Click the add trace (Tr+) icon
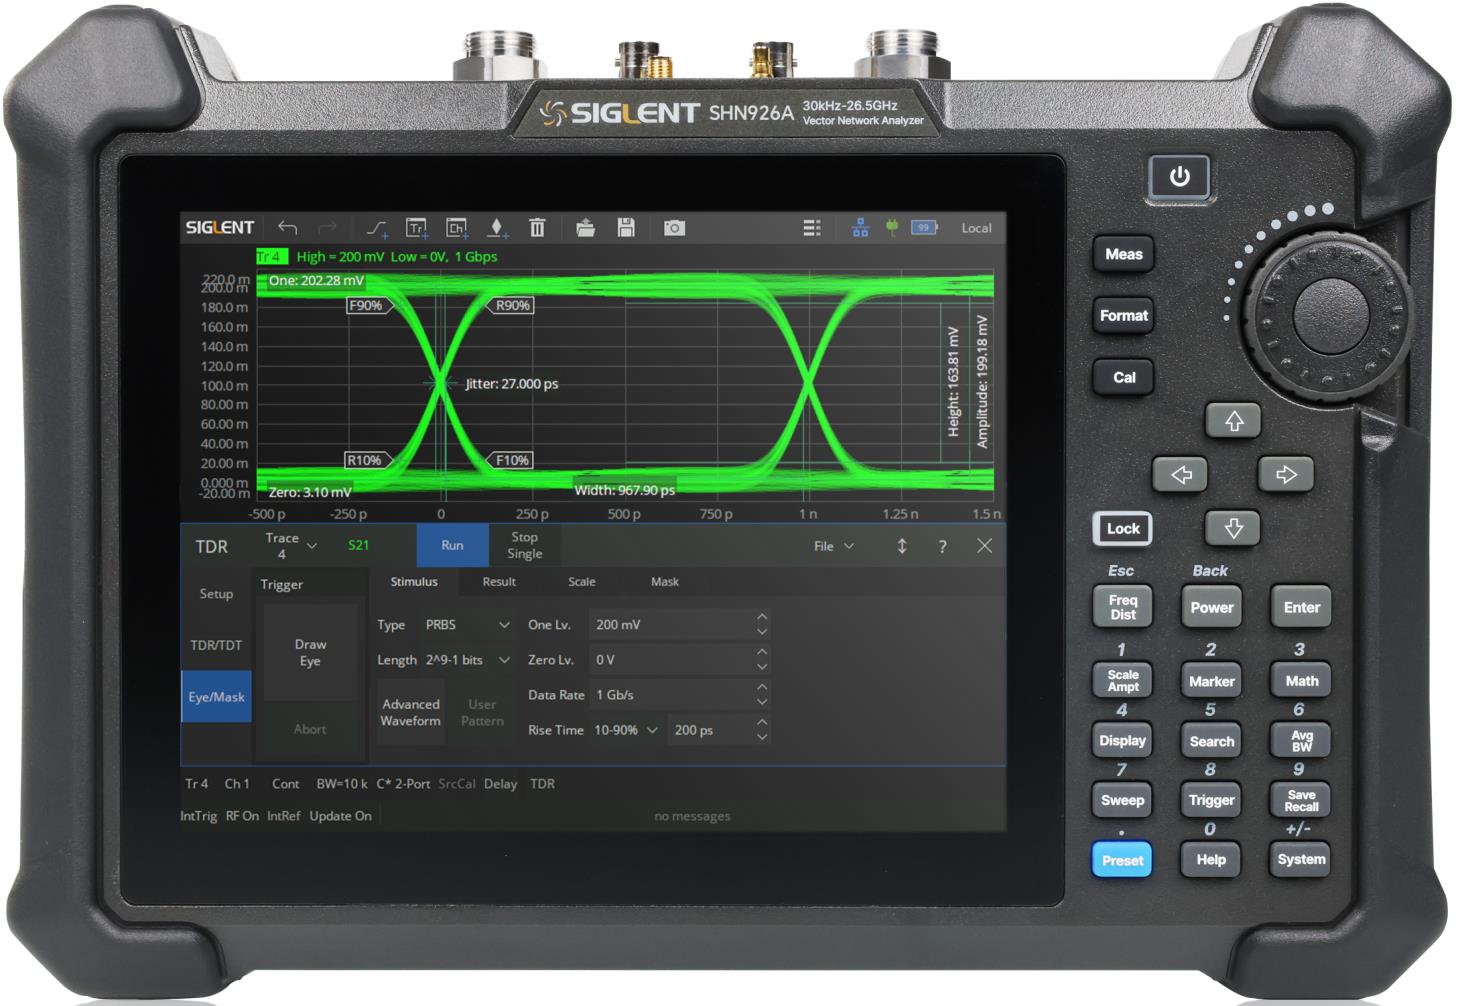 (x=417, y=228)
